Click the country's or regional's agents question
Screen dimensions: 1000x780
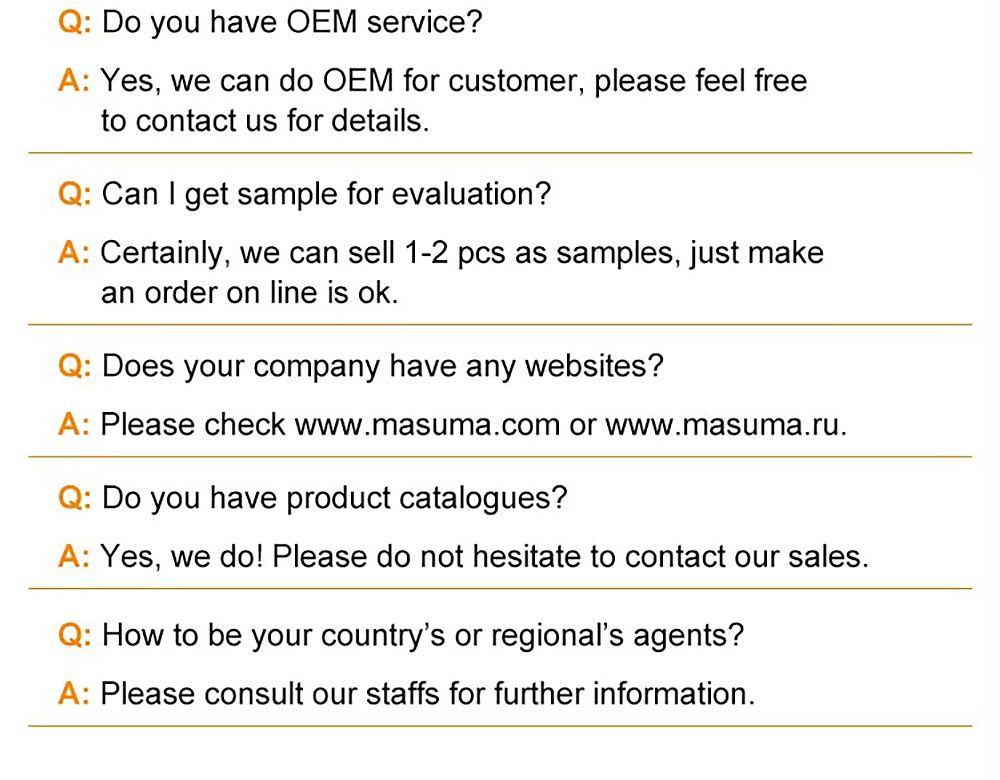423,635
